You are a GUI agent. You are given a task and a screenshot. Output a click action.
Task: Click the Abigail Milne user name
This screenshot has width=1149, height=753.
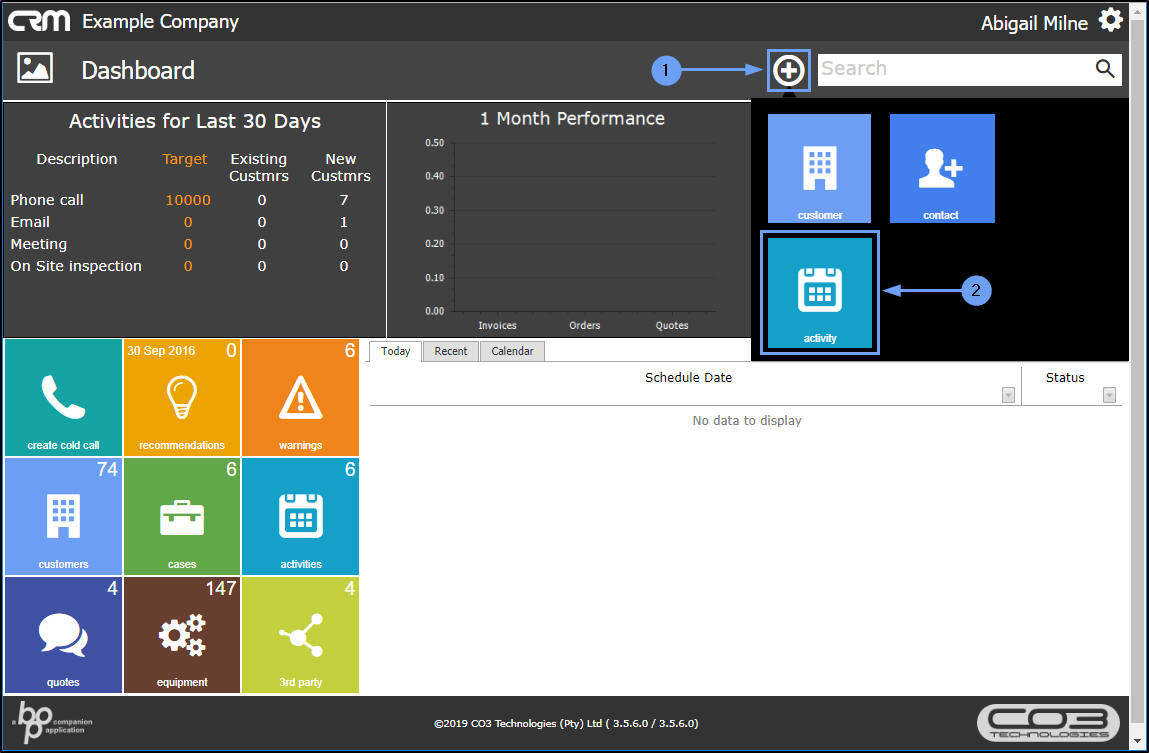click(x=1034, y=23)
